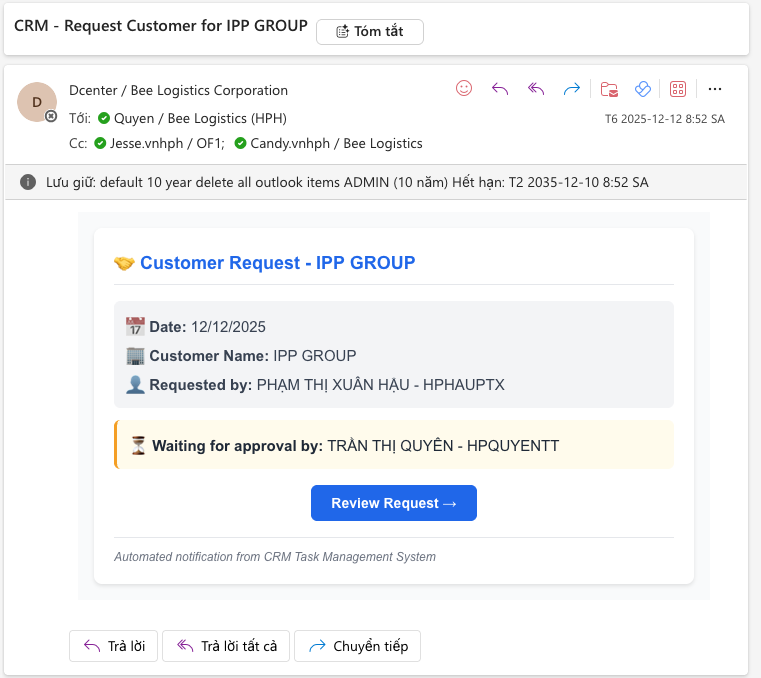Screen dimensions: 761x678
Task: Click the Trả lời tất cả button
Action: point(226,646)
